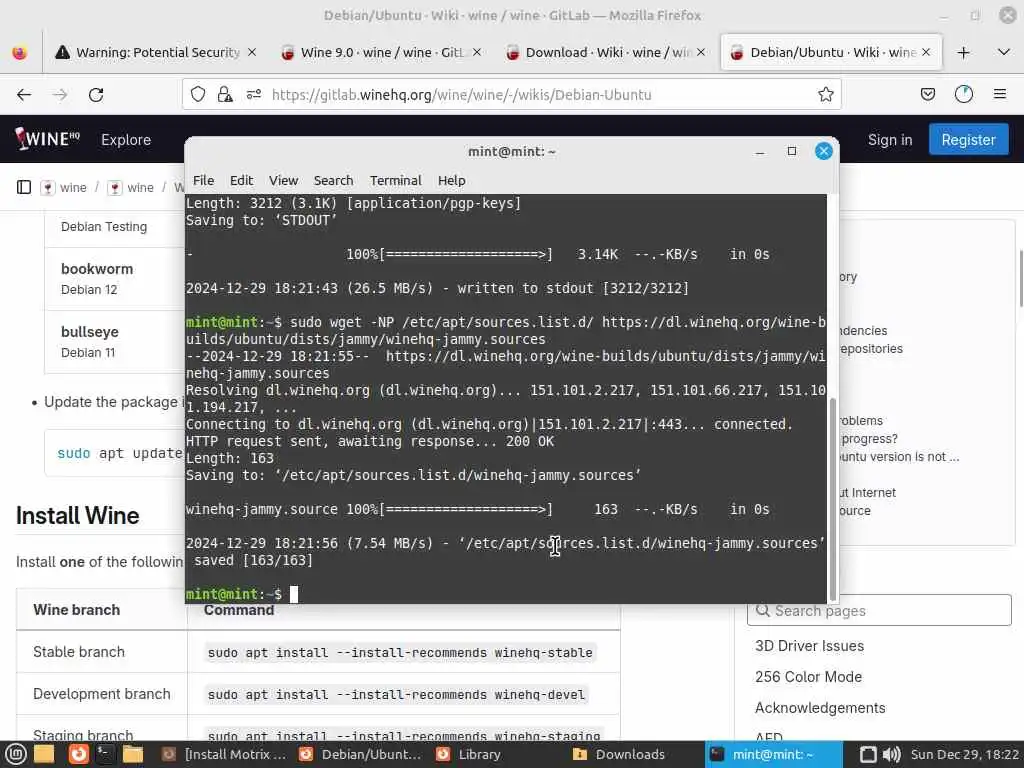
Task: Open the site security padlock icon
Action: tap(225, 95)
